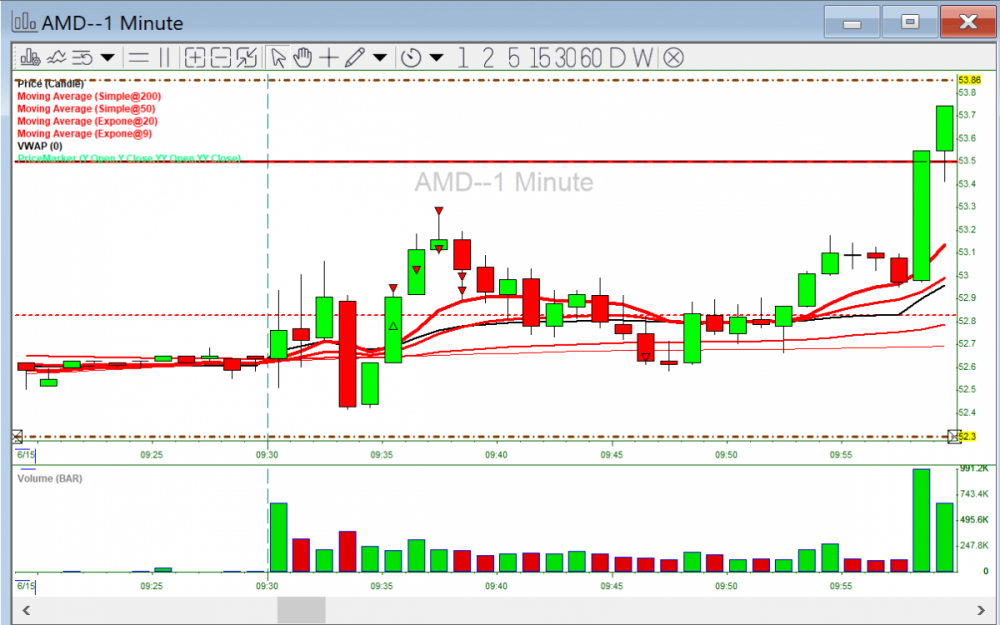1000x625 pixels.
Task: Click the horizontal scrollbar thumb
Action: [301, 609]
